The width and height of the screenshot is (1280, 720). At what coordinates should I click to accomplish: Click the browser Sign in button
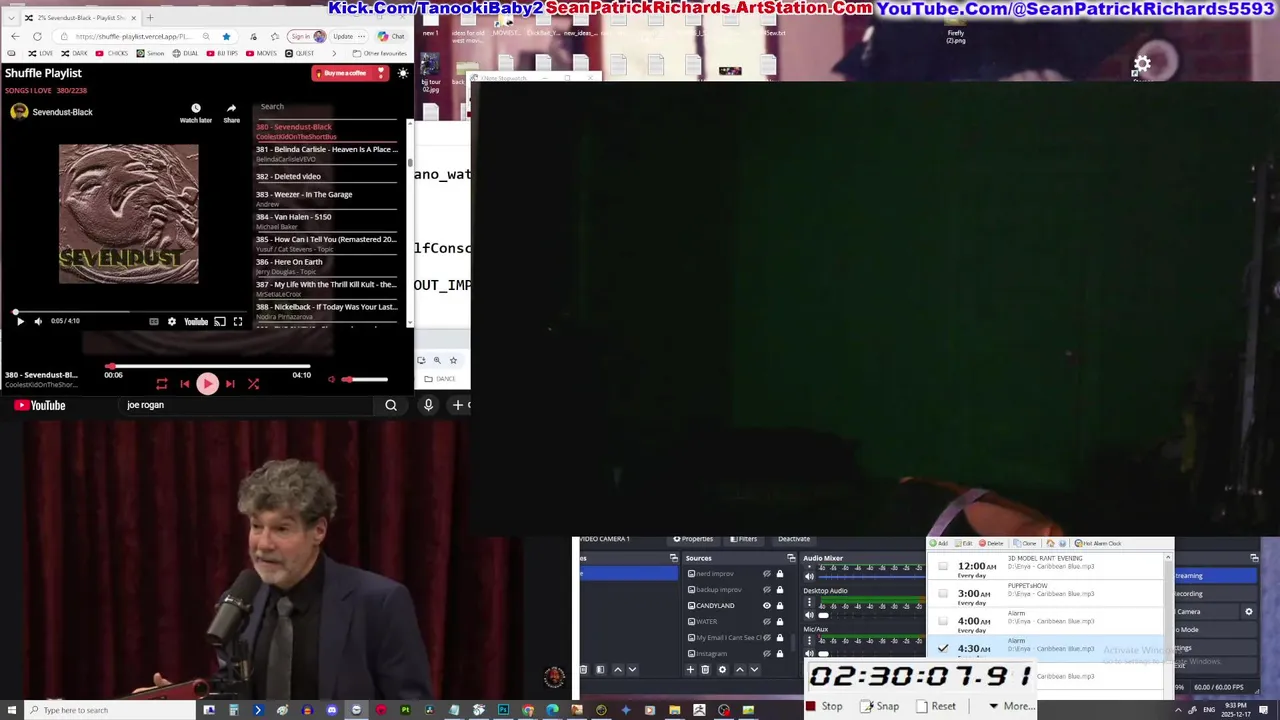(x=306, y=36)
